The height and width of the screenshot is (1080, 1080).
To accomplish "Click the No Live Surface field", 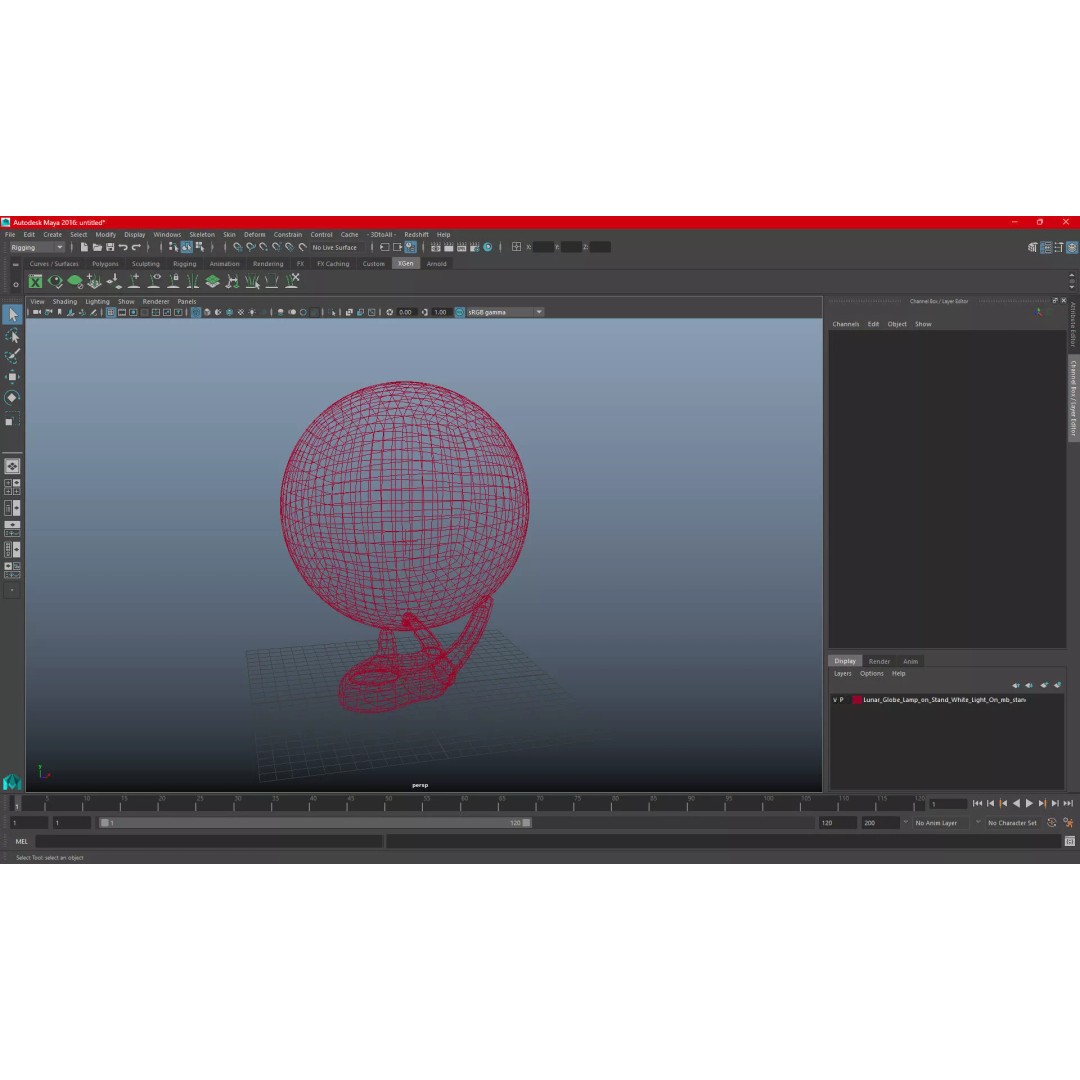I will click(x=337, y=247).
